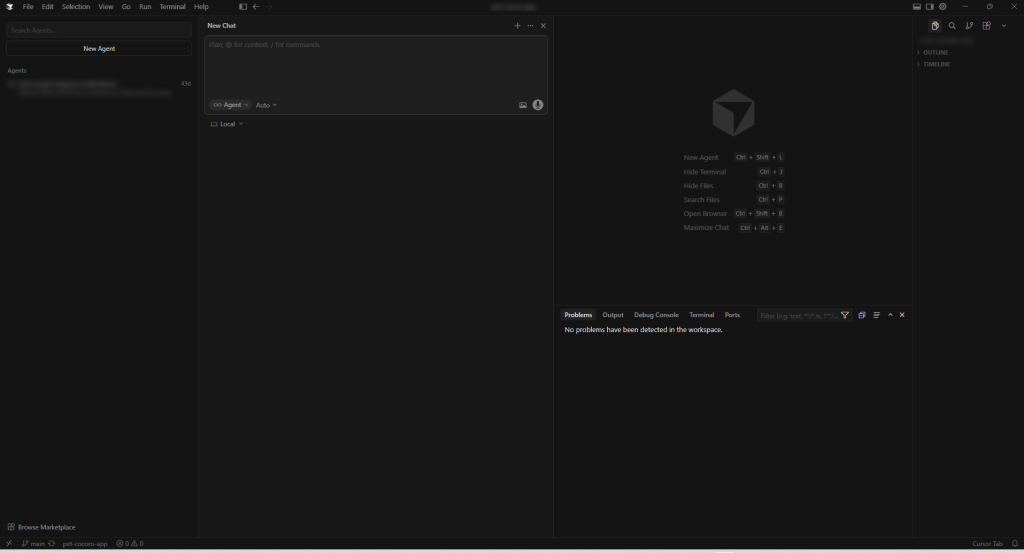
Task: Open the Problems panel filter funnel icon
Action: coord(845,315)
